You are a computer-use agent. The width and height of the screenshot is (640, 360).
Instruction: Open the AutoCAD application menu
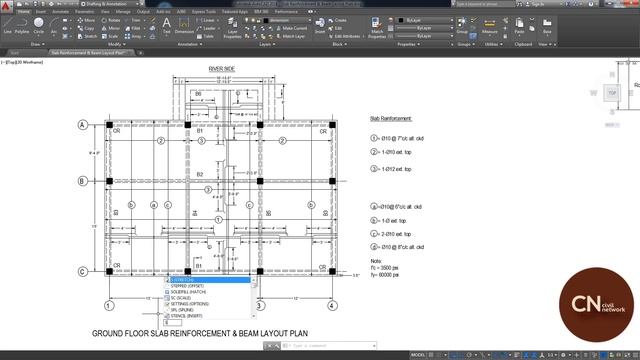point(6,6)
